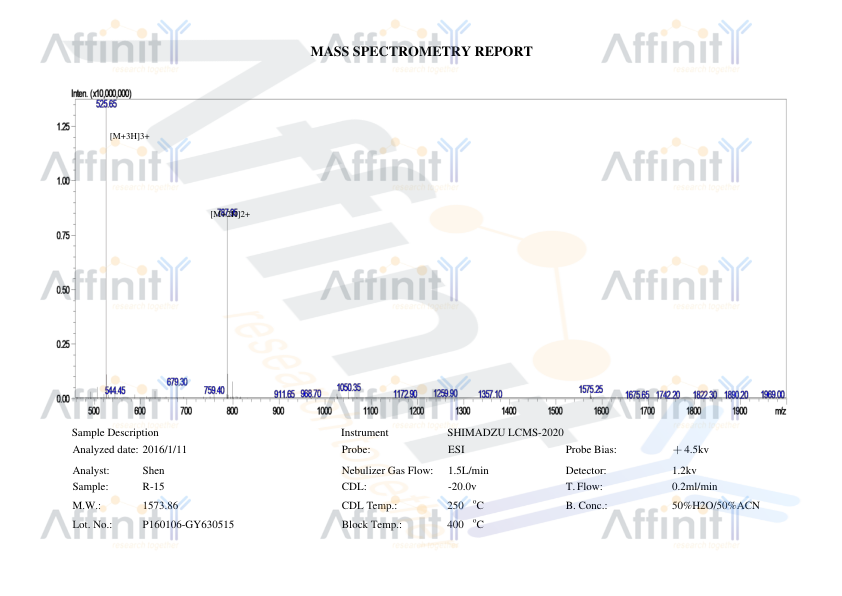This screenshot has width=842, height=596.
Task: Click the Probe Bias label
Action: (x=591, y=450)
